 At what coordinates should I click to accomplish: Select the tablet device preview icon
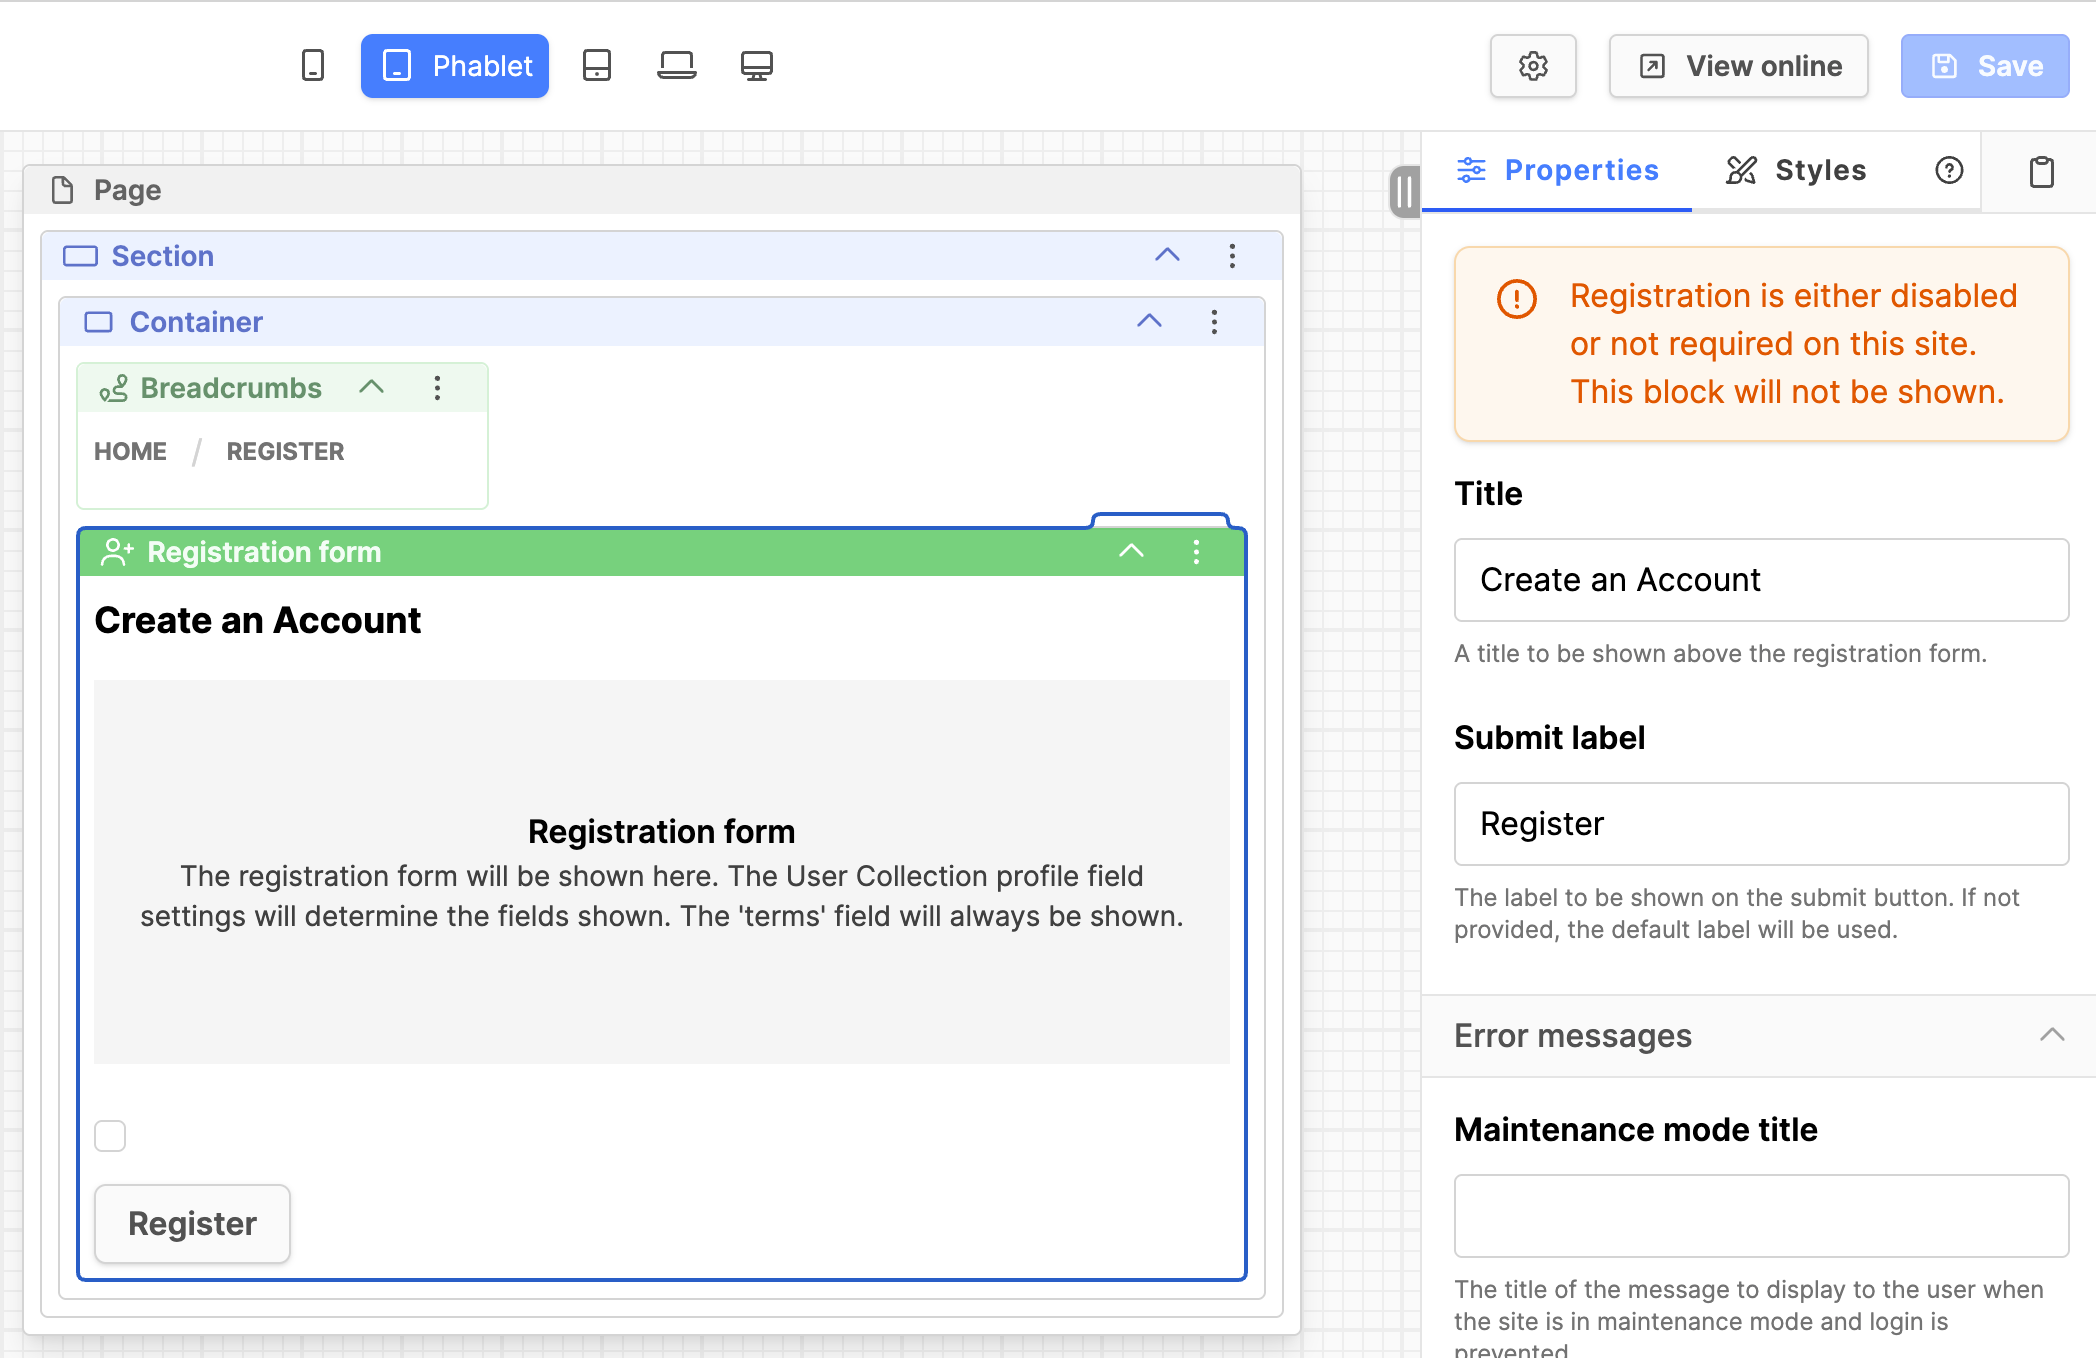597,66
